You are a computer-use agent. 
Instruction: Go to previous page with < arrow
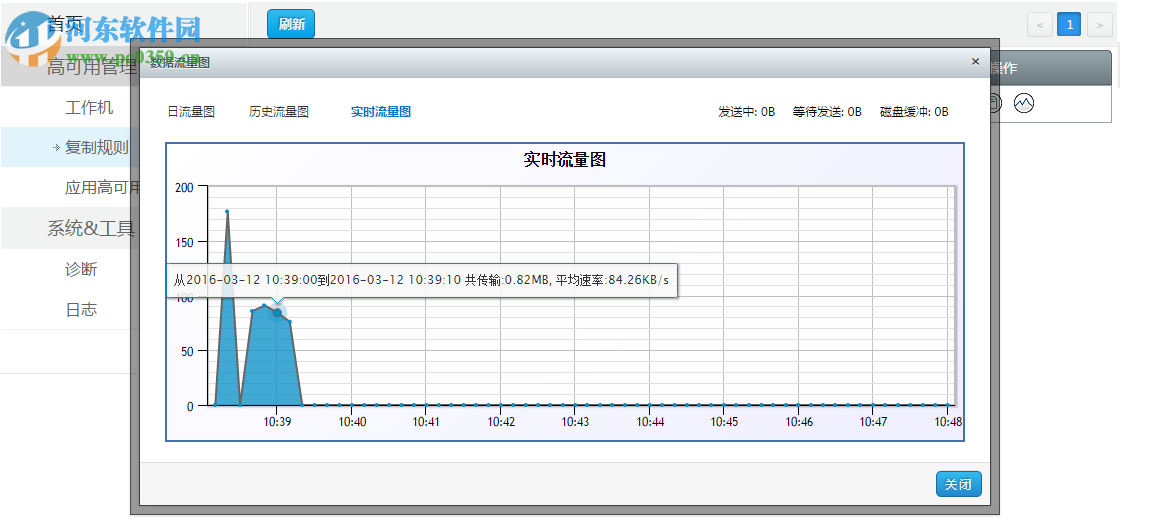pyautogui.click(x=1040, y=25)
